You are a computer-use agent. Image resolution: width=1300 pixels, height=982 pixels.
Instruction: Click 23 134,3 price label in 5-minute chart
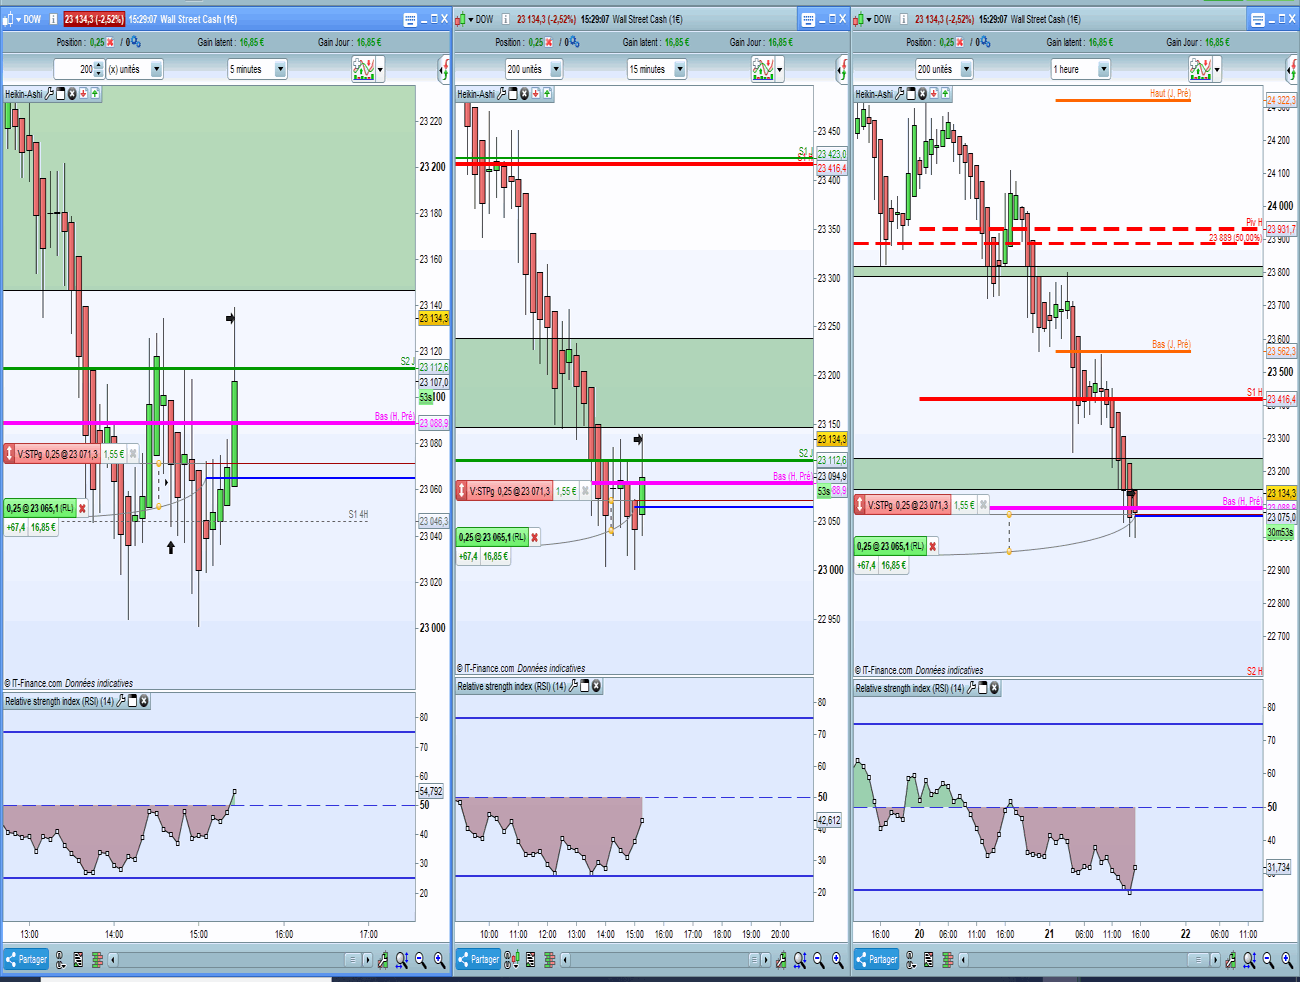434,318
